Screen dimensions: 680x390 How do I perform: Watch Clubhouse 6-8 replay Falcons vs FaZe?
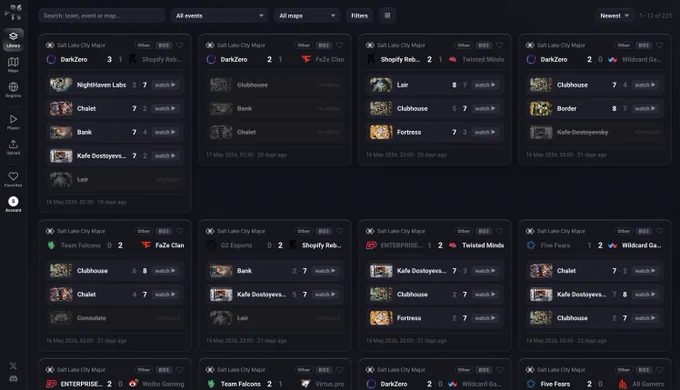click(x=165, y=271)
